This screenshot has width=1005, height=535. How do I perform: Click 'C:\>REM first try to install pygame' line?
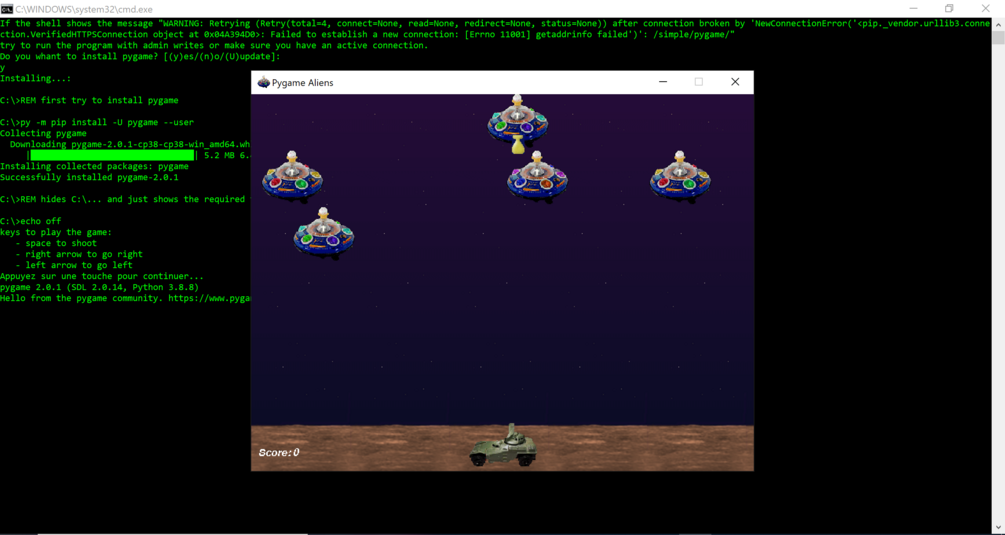(89, 100)
